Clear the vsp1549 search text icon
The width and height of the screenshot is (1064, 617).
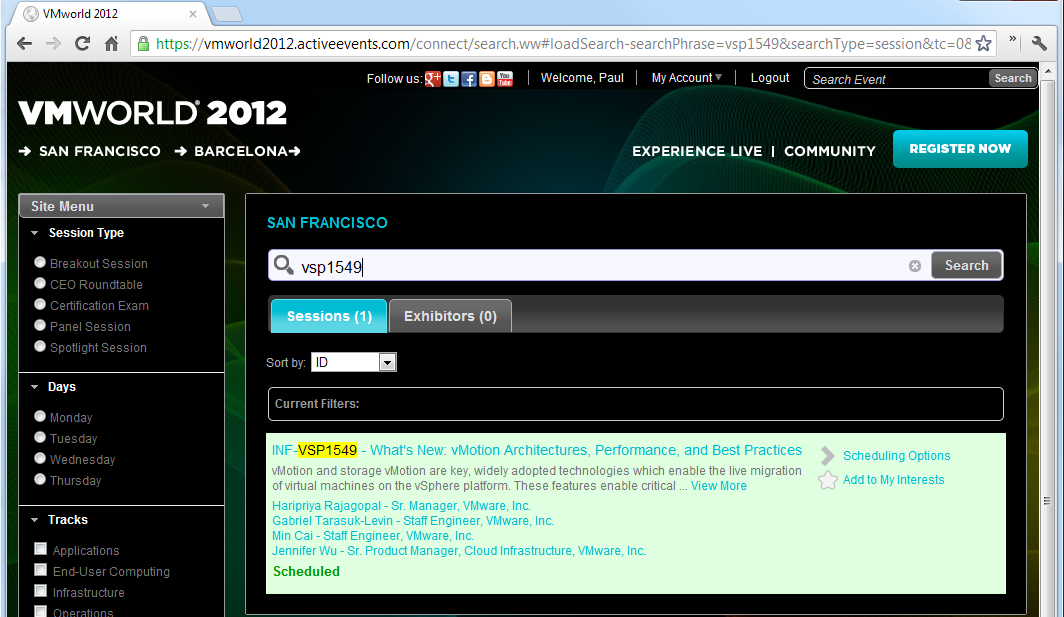coord(915,266)
